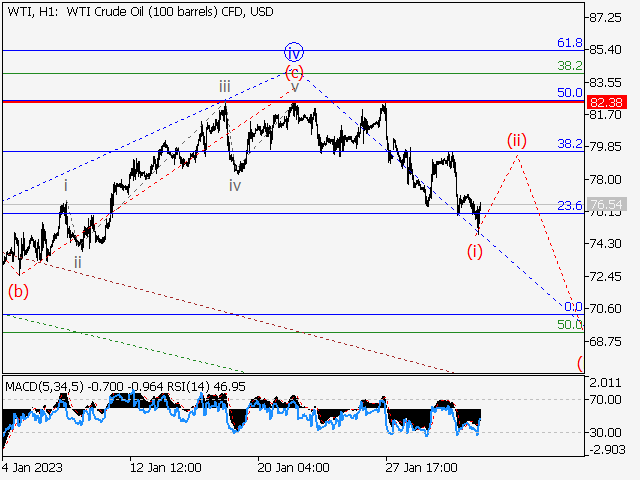Screen dimensions: 640x480
Task: Click the 83.55 price axis label
Action: [x=606, y=82]
